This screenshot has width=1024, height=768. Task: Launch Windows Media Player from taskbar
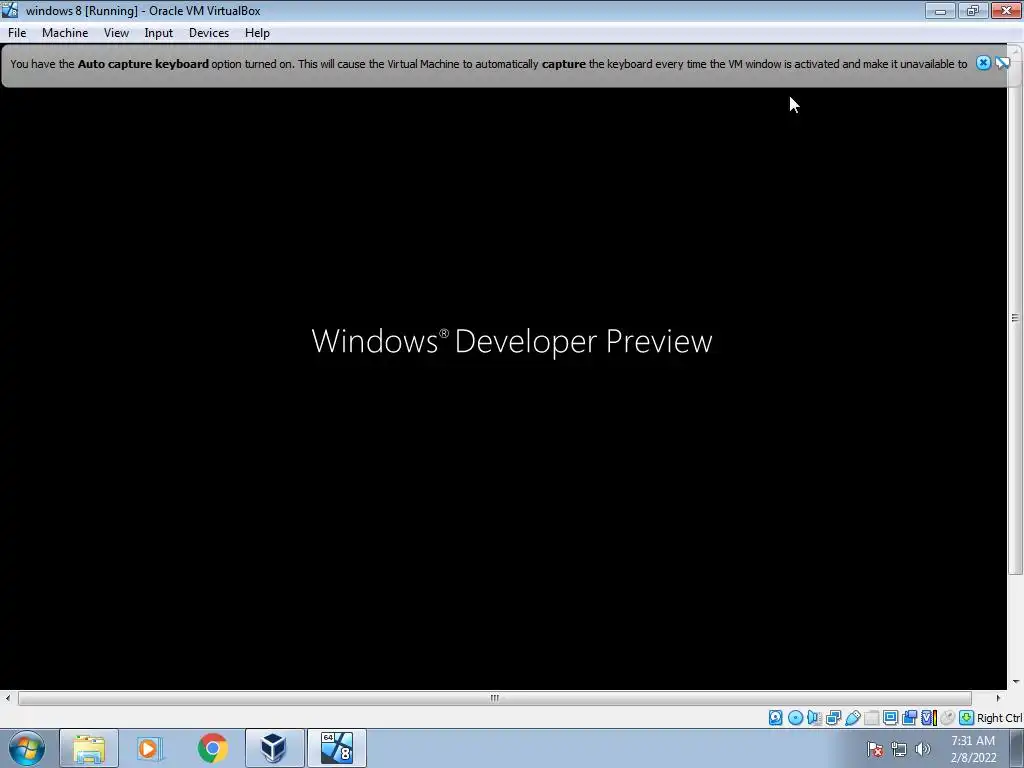click(x=150, y=748)
